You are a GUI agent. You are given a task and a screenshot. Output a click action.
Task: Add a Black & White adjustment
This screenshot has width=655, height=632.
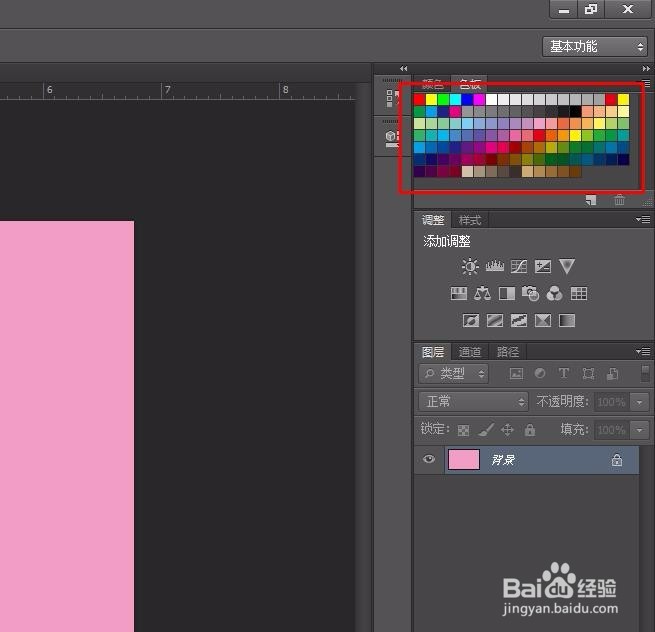coord(507,293)
